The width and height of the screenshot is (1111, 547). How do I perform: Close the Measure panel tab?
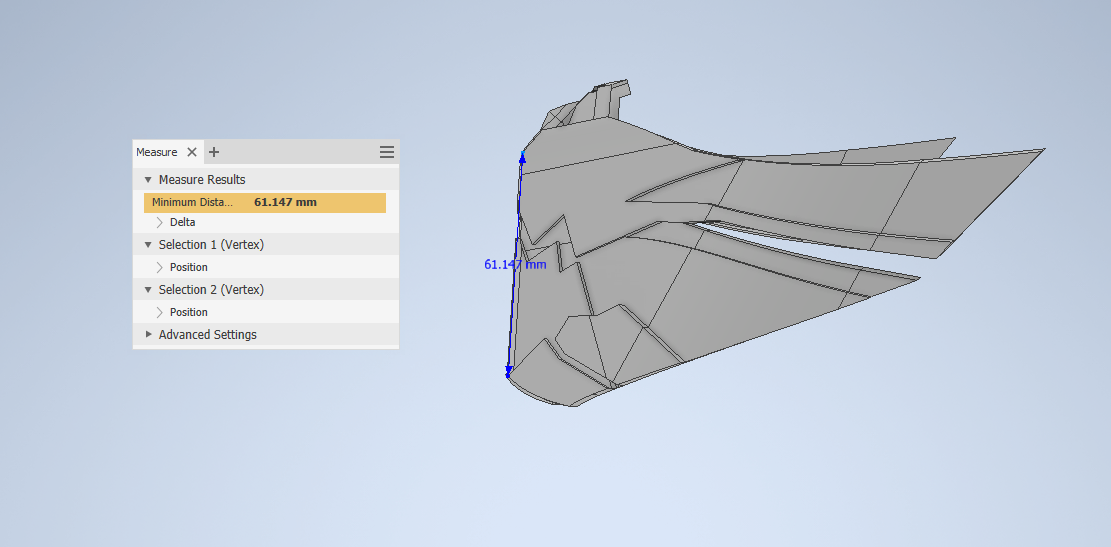point(192,152)
